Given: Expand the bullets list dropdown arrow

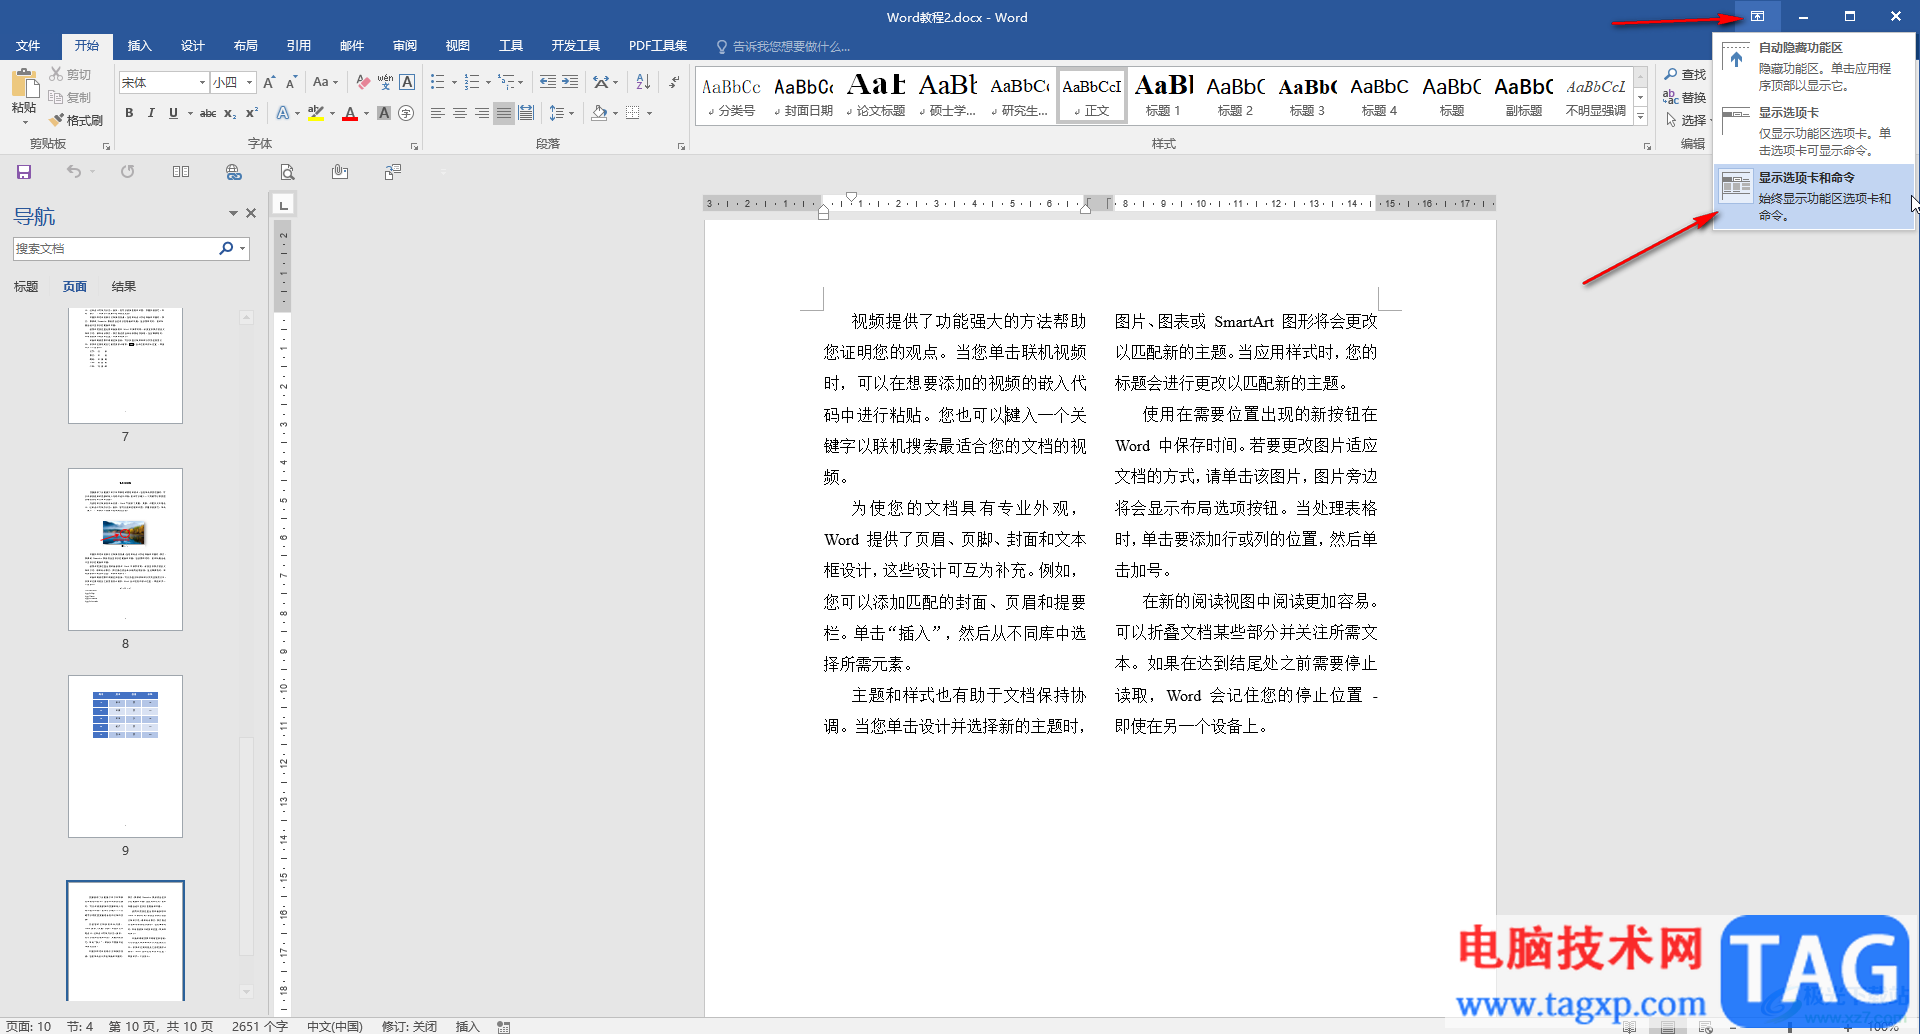Looking at the screenshot, I should coord(454,82).
